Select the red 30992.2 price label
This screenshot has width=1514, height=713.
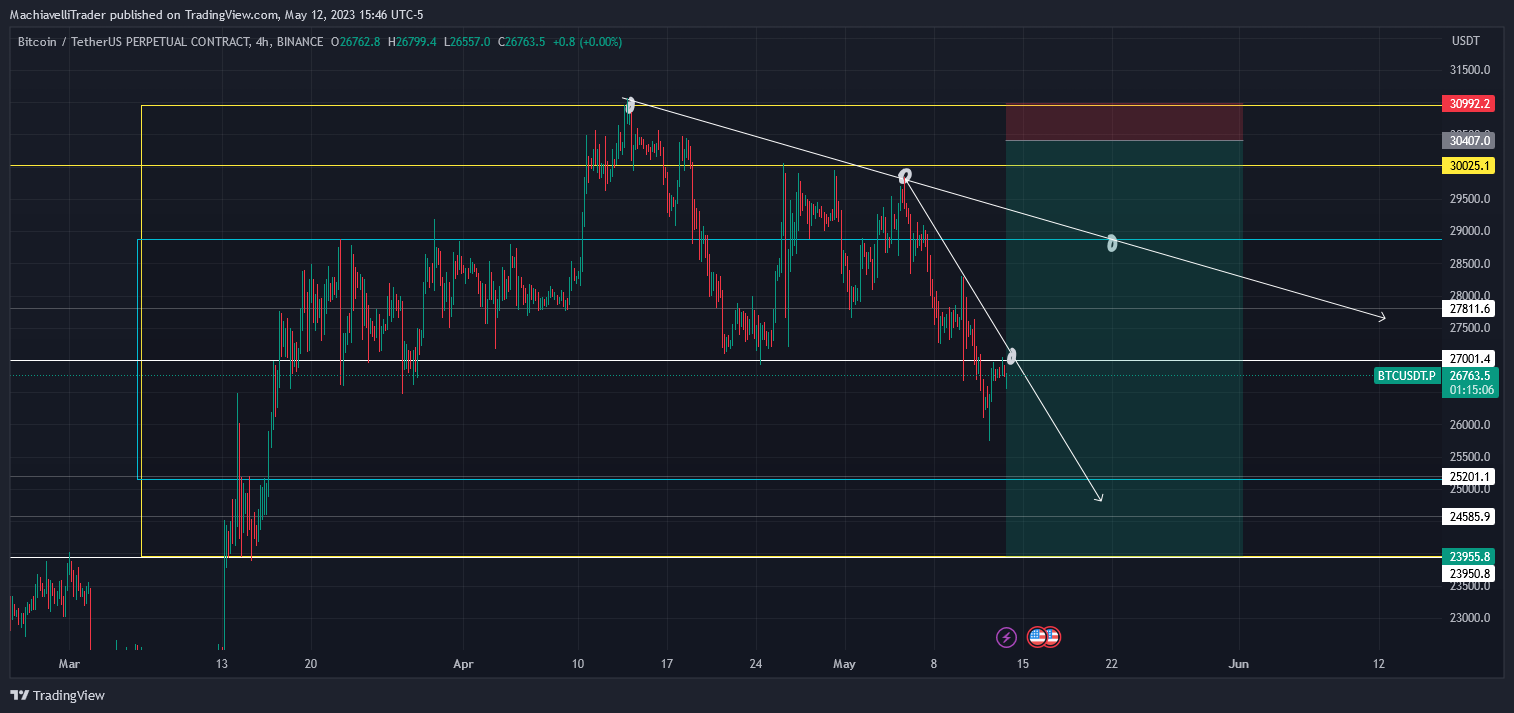point(1469,104)
